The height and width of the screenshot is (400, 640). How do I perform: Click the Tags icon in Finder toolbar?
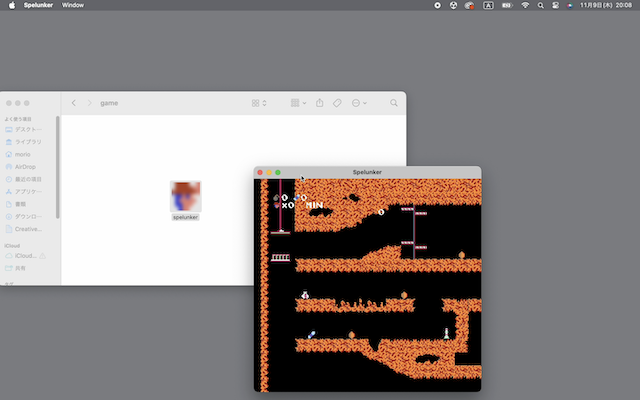click(x=337, y=103)
